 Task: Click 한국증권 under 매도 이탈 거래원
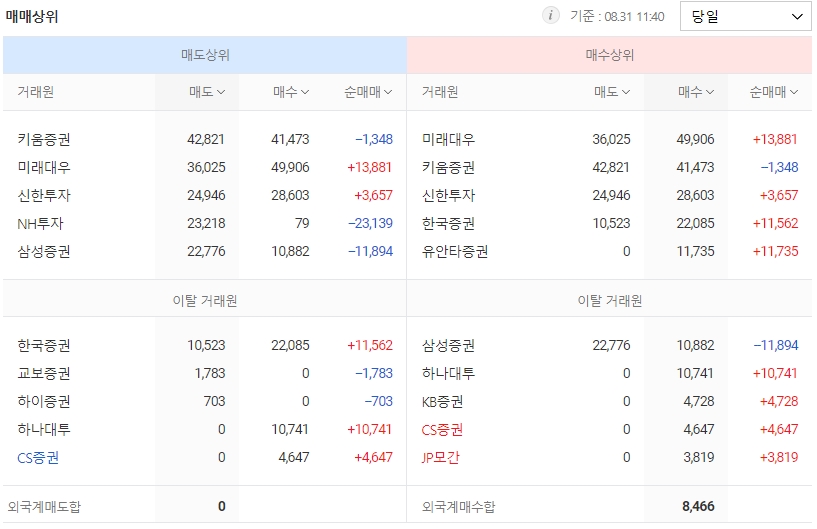point(44,346)
